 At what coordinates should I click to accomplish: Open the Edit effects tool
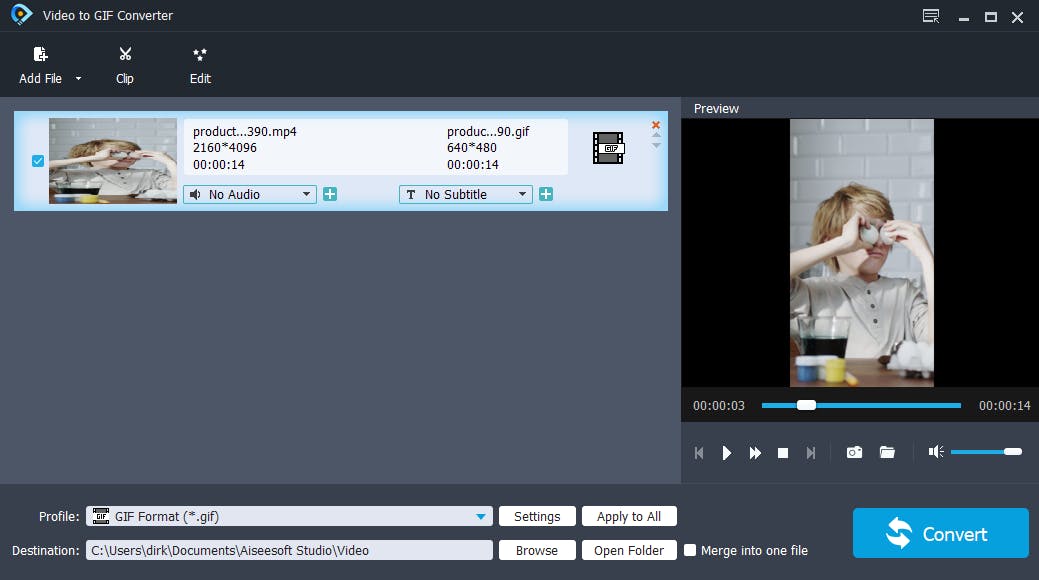coord(200,66)
